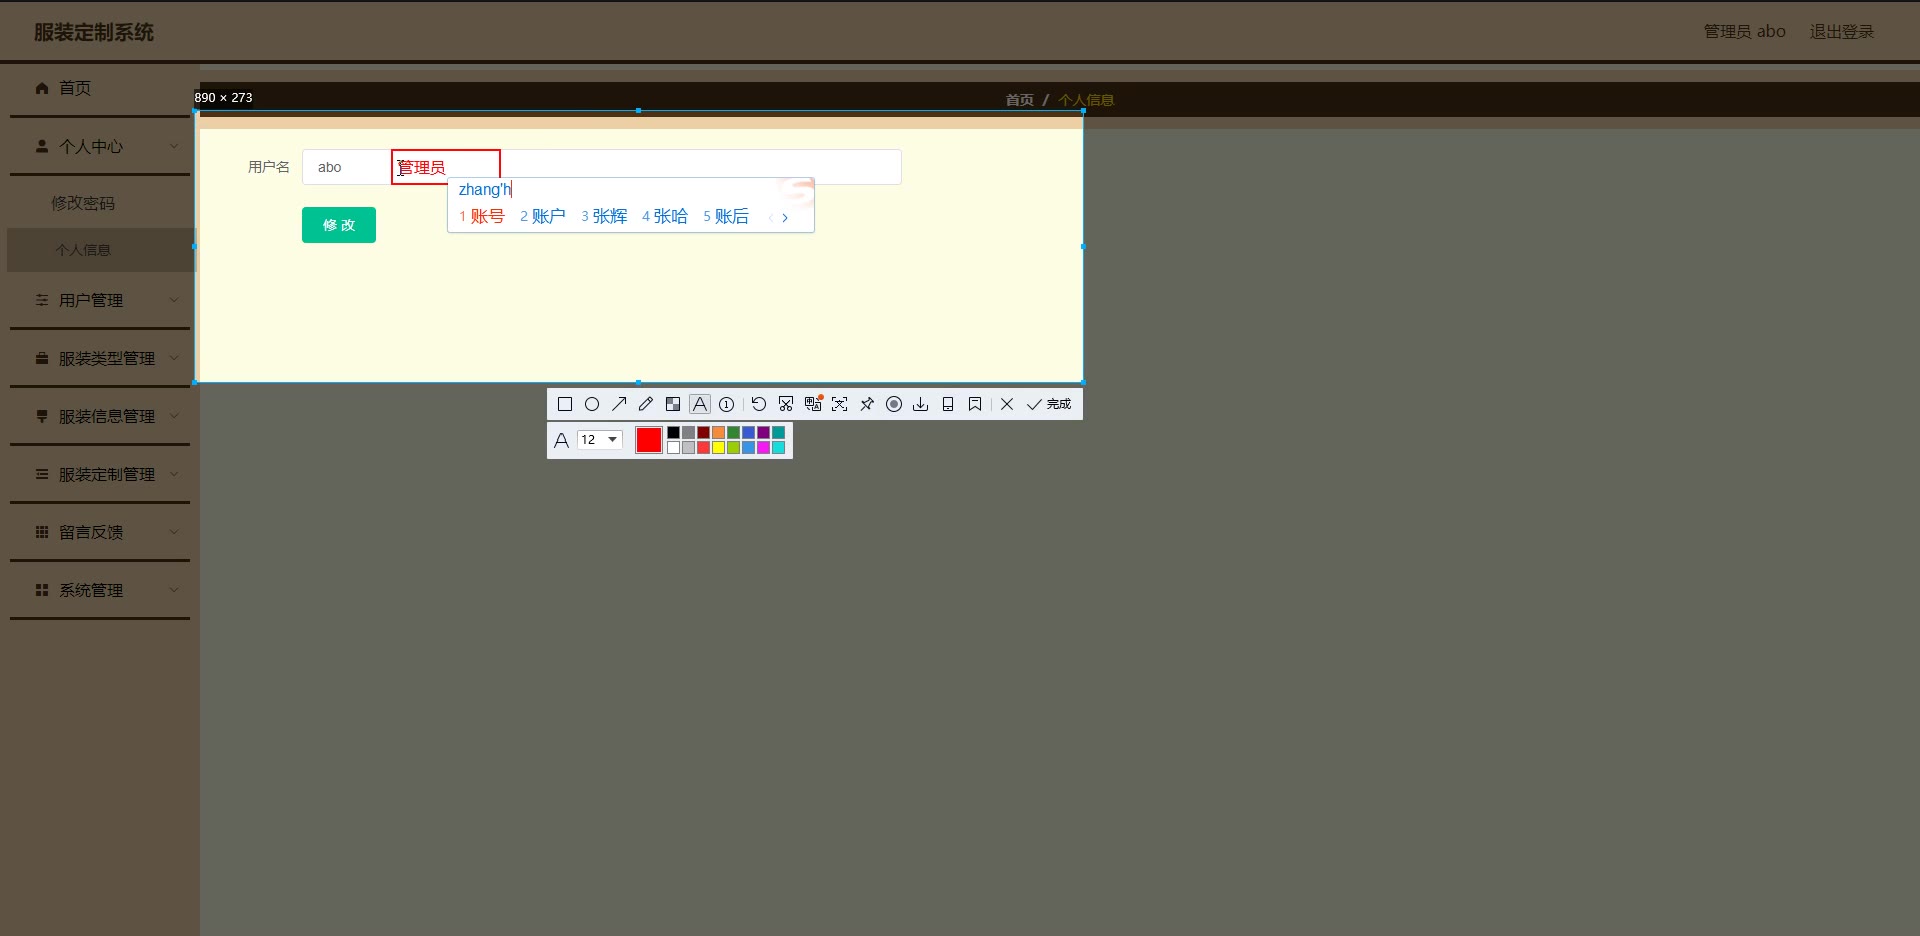
Task: Choose IME candidate 5 账后
Action: point(726,217)
